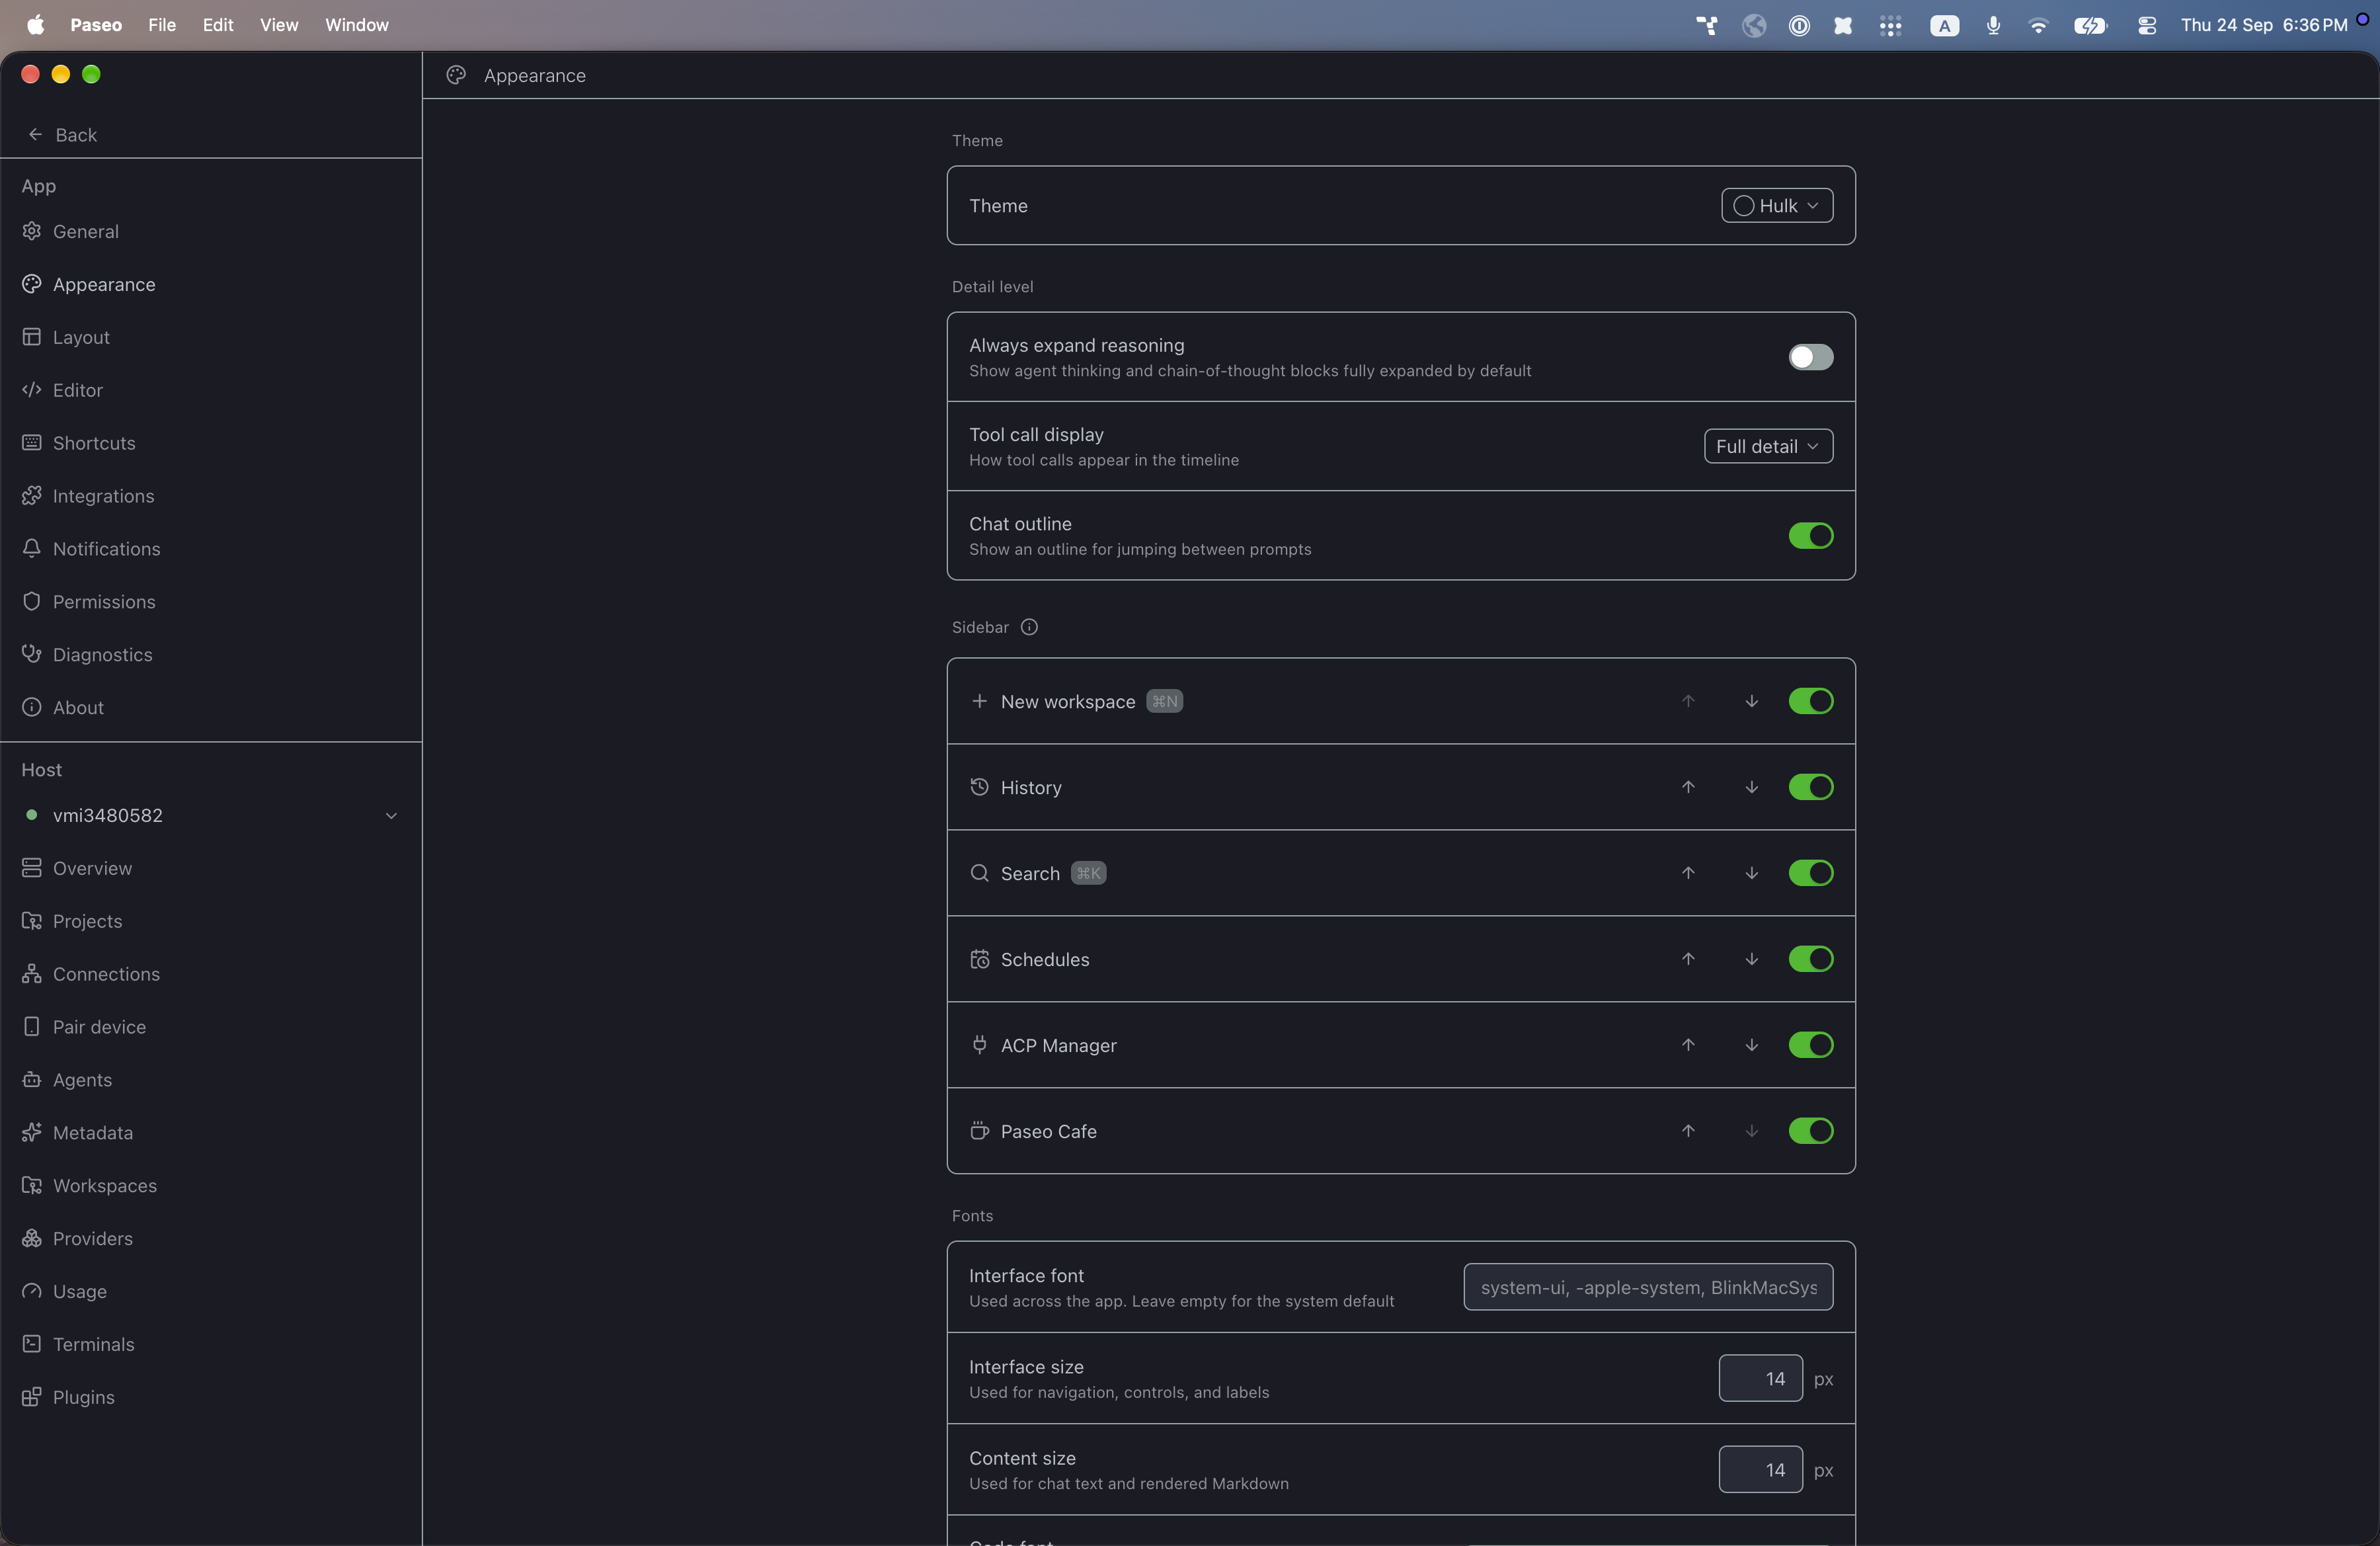Expand the vmi3480582 host selector
This screenshot has width=2380, height=1546.
pyautogui.click(x=211, y=815)
